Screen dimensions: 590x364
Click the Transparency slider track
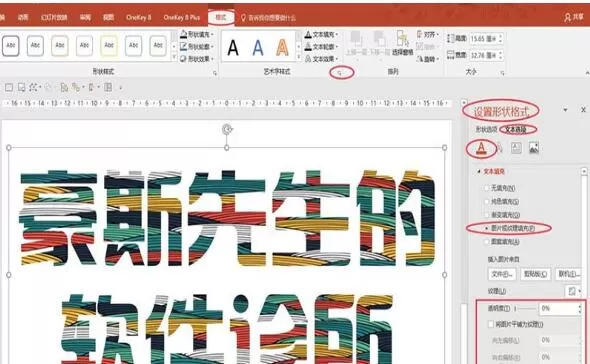[x=526, y=309]
